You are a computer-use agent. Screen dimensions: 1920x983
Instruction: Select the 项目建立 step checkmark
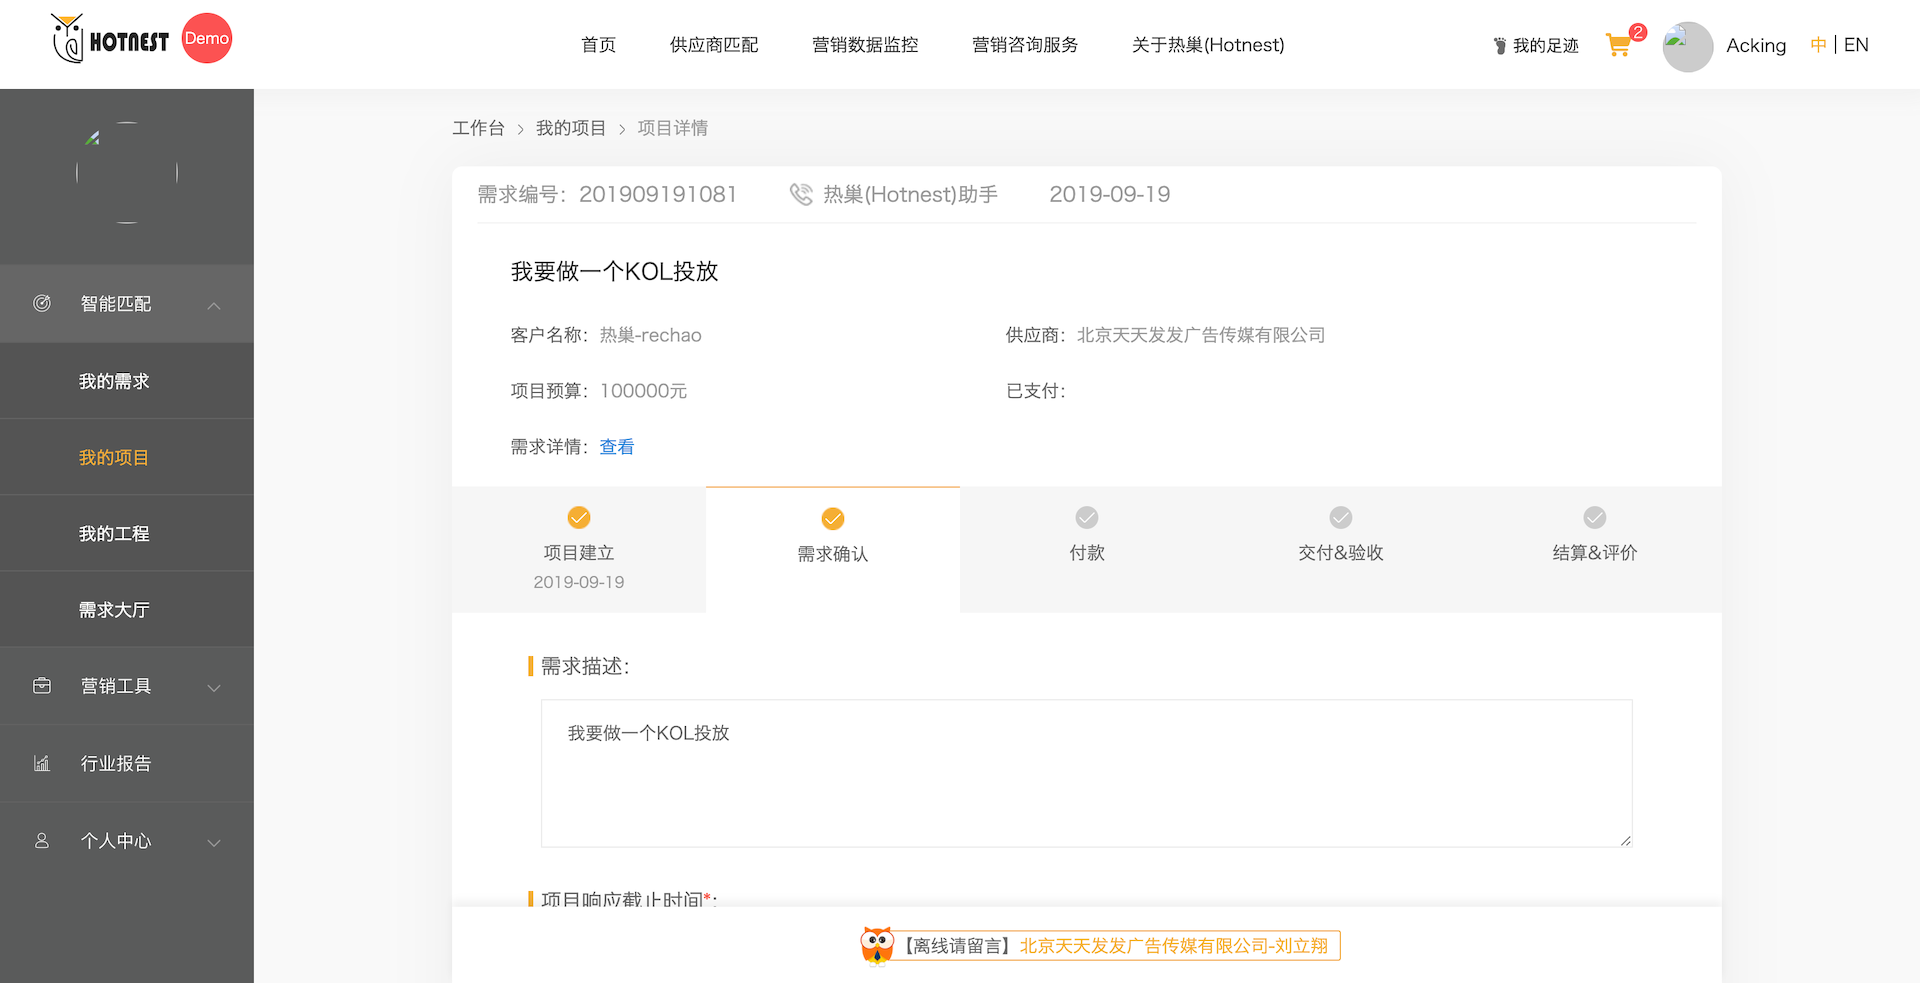click(579, 517)
